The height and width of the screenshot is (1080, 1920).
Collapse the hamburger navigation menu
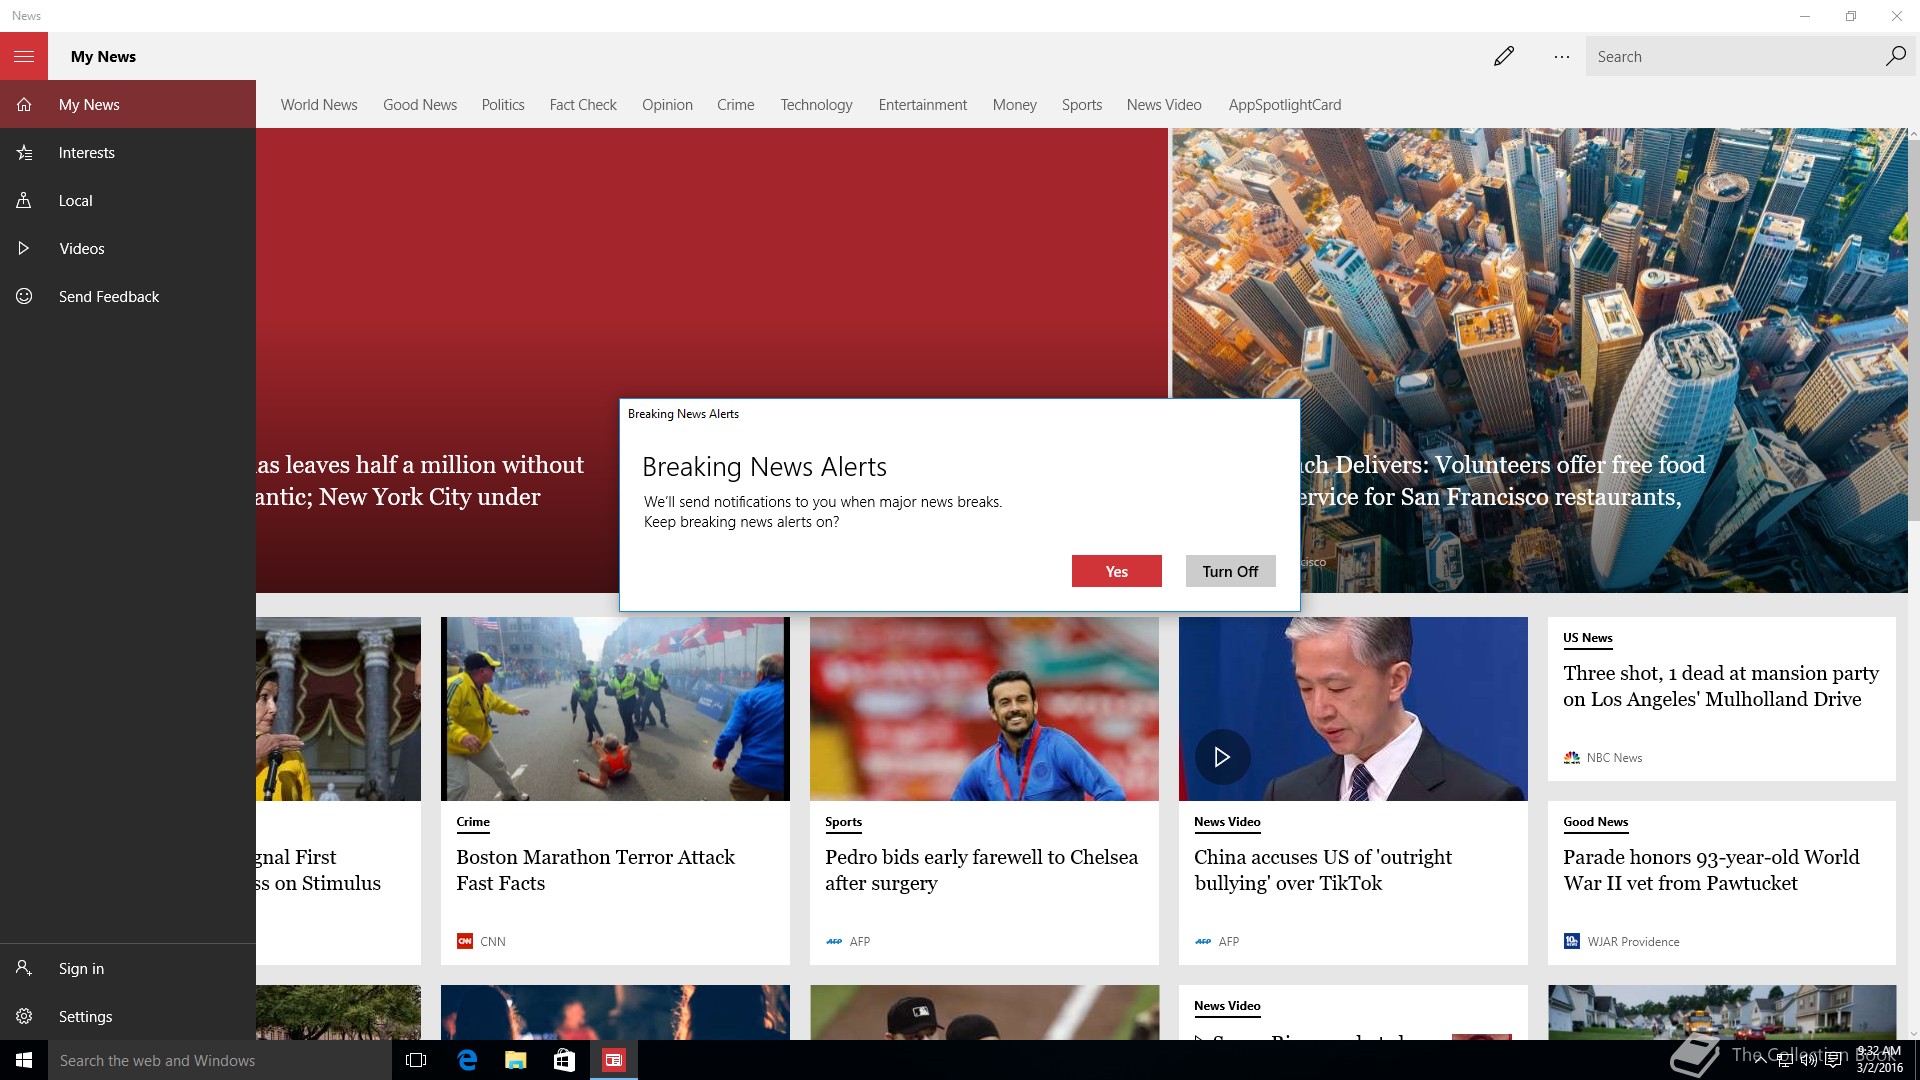(x=24, y=56)
